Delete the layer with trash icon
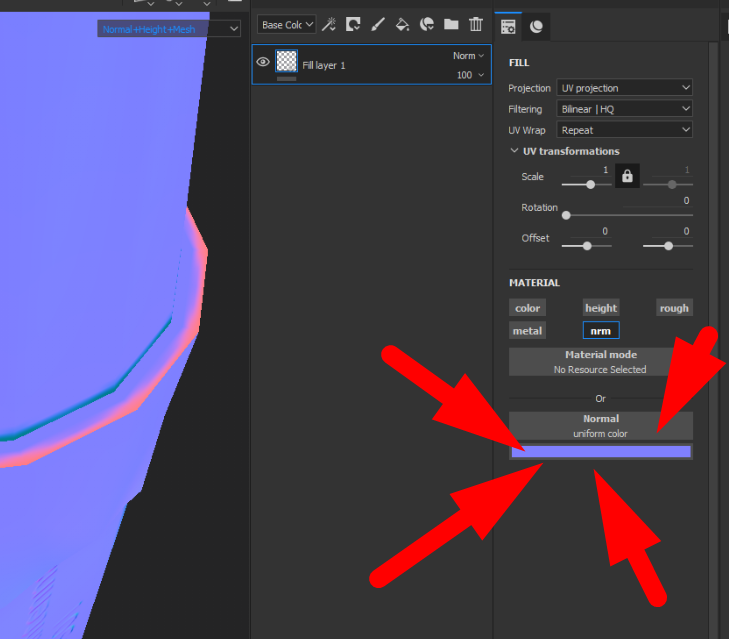Viewport: 729px width, 639px height. (x=476, y=24)
